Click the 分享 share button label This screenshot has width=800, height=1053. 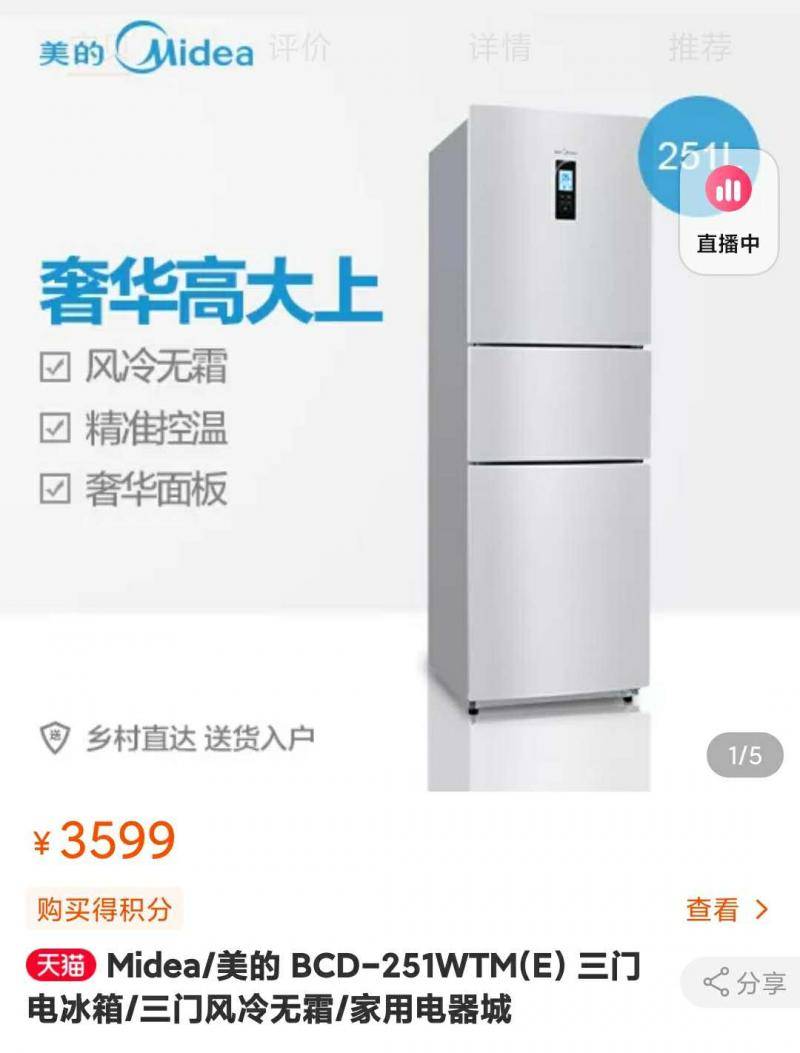762,983
